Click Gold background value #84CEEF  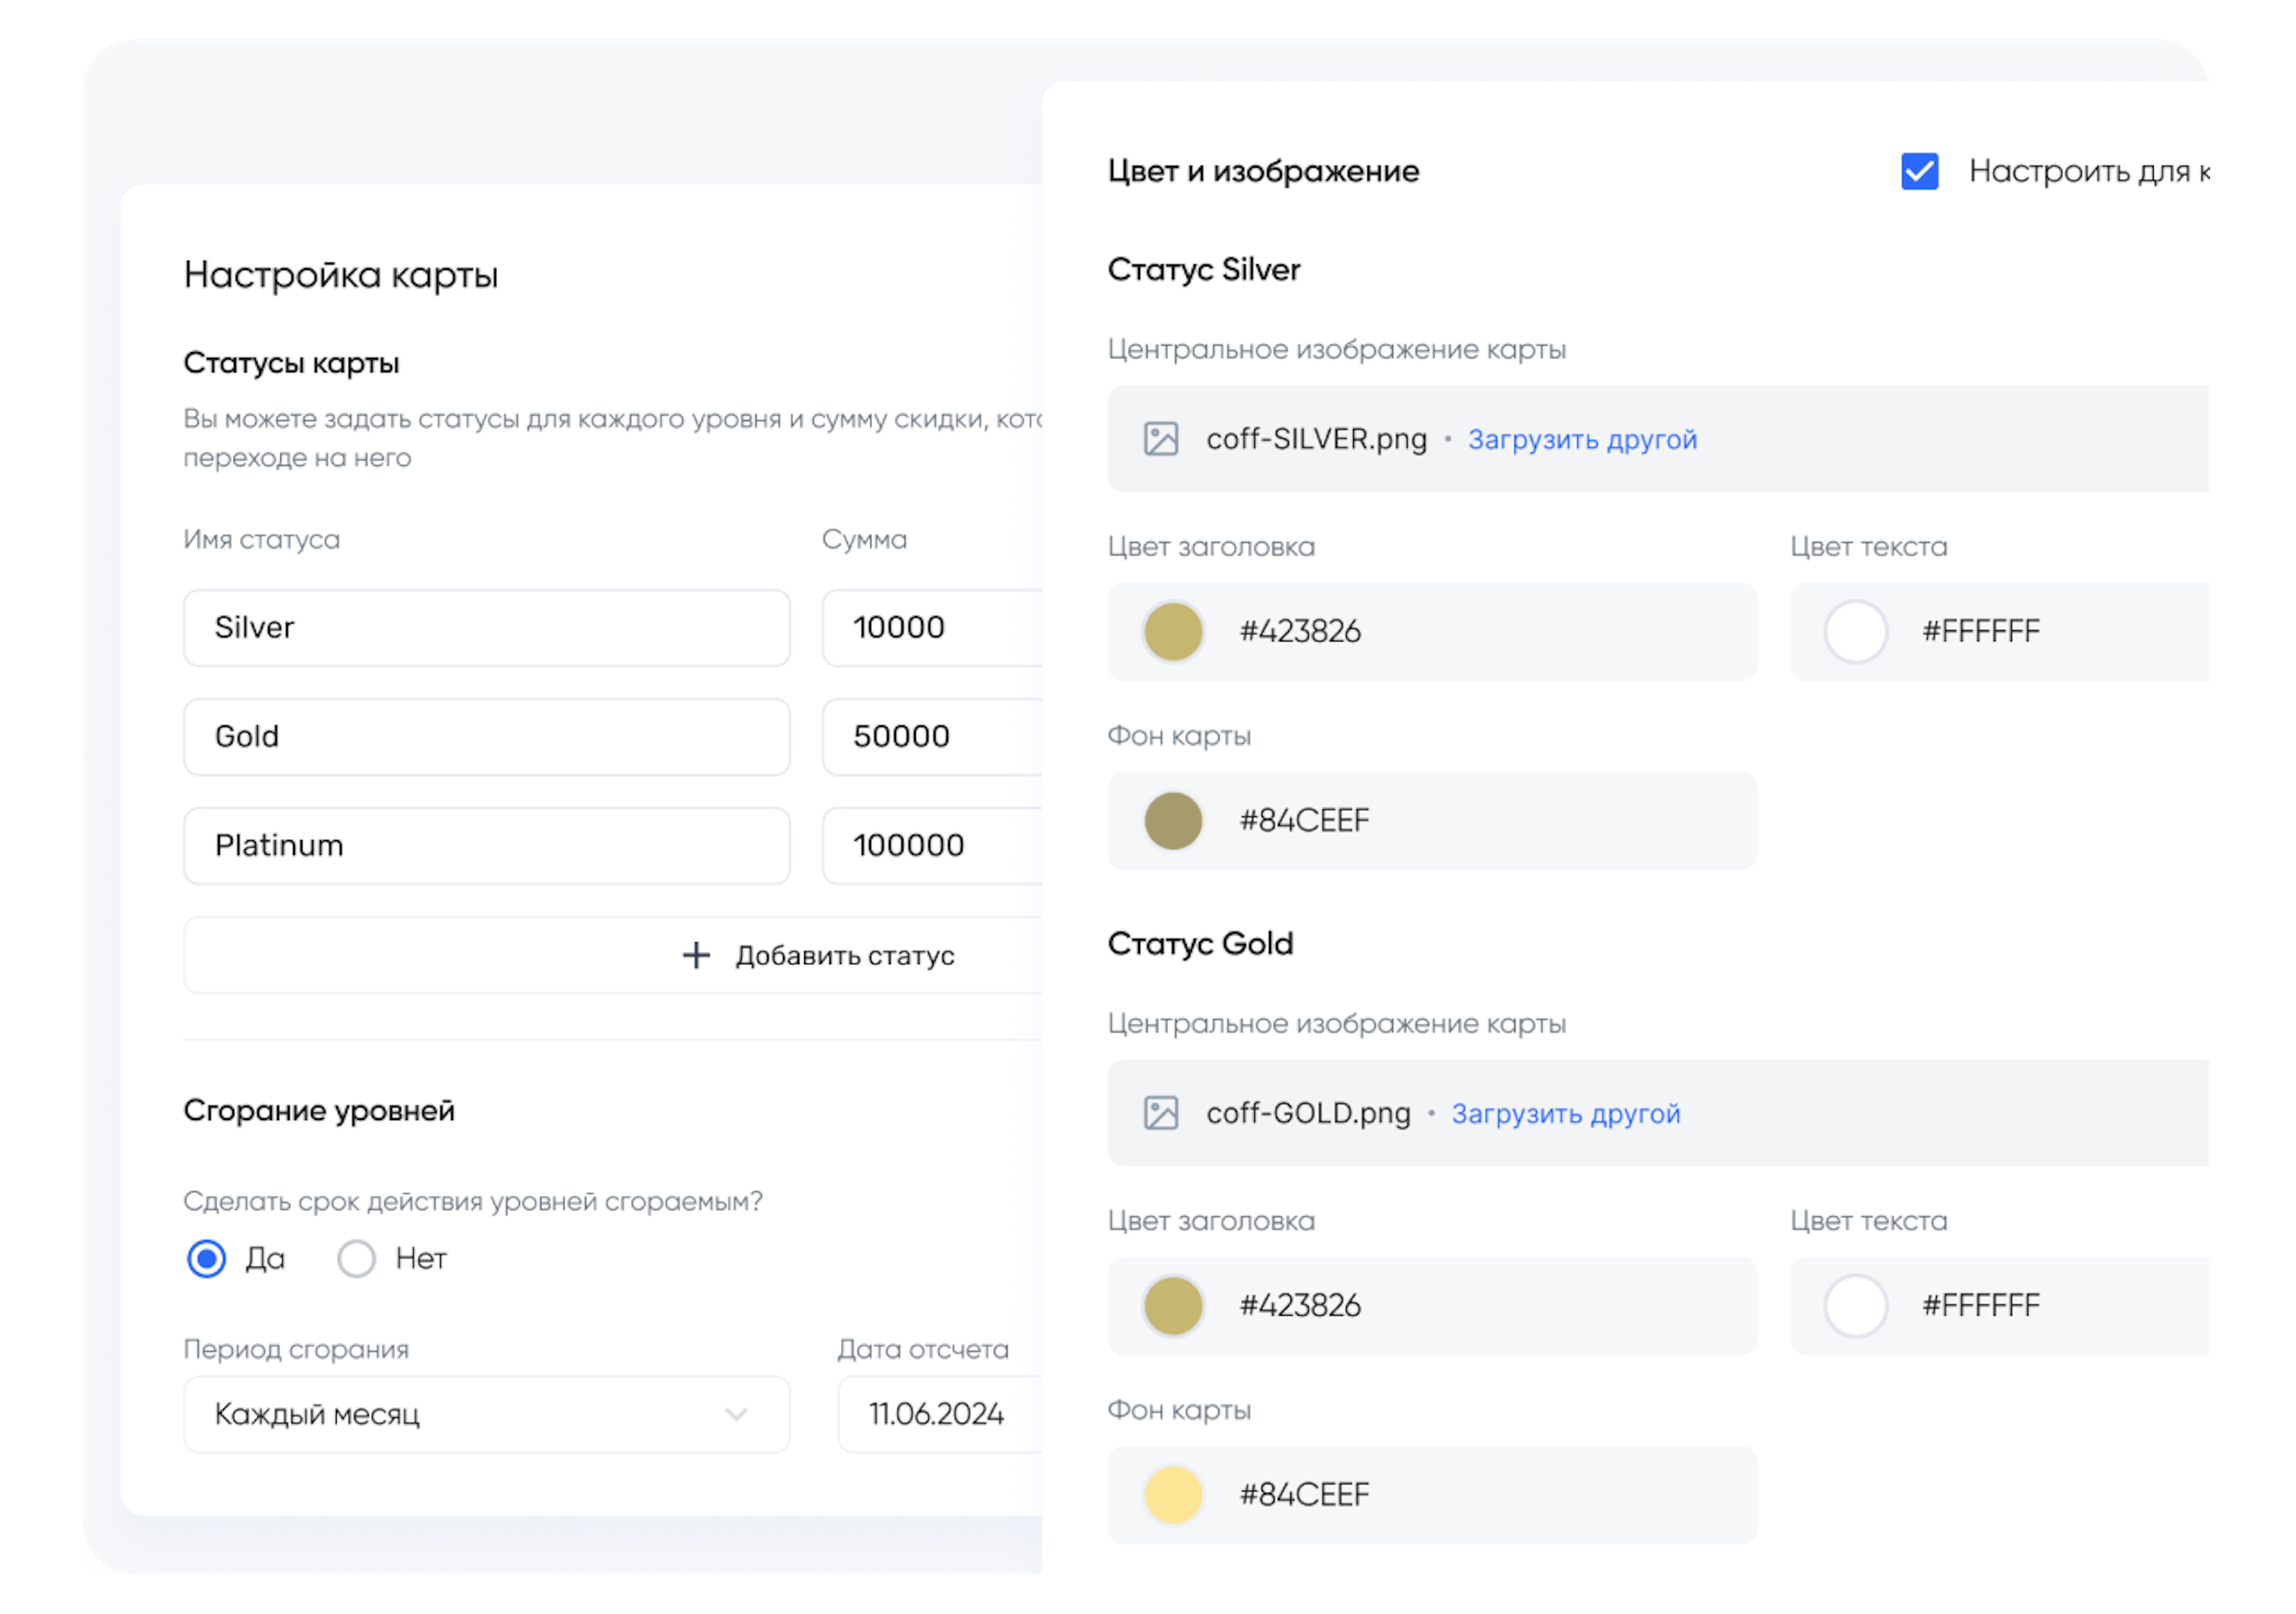(1304, 1495)
